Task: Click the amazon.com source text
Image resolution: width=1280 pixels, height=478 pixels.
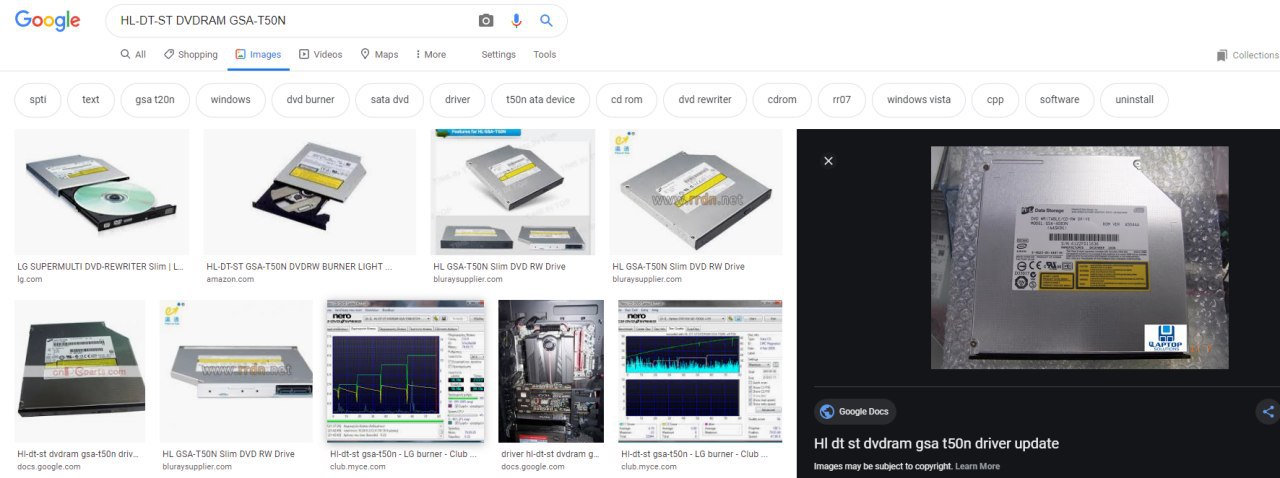Action: click(230, 279)
